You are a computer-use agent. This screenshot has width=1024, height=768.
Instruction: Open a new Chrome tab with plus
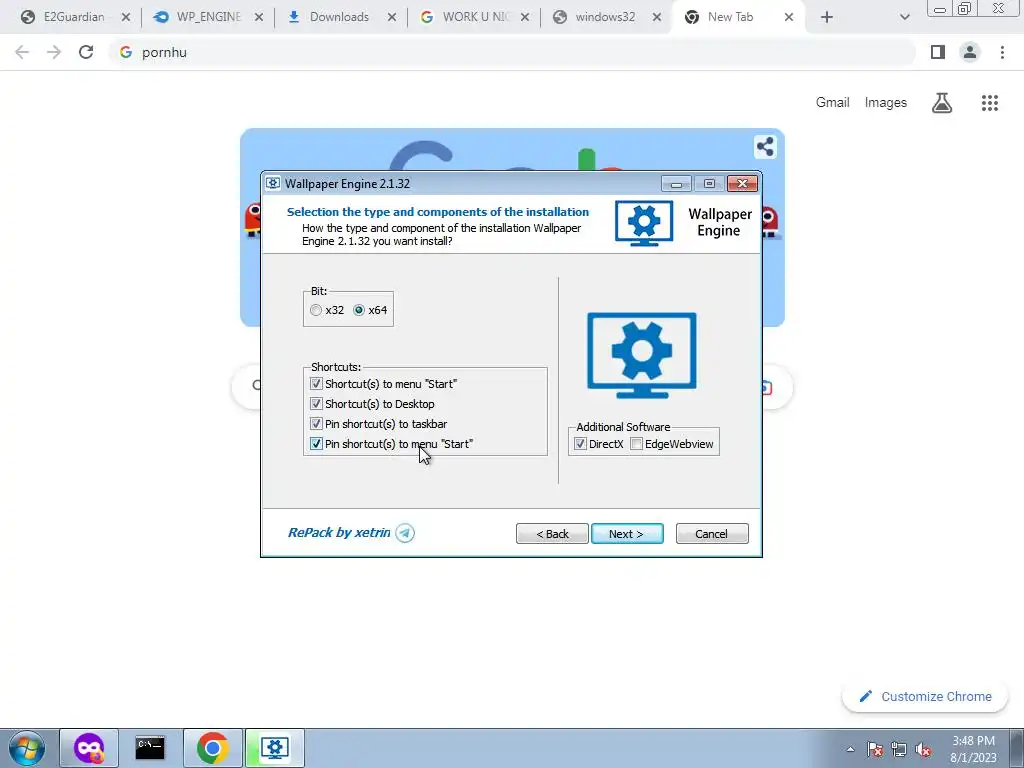coord(827,17)
